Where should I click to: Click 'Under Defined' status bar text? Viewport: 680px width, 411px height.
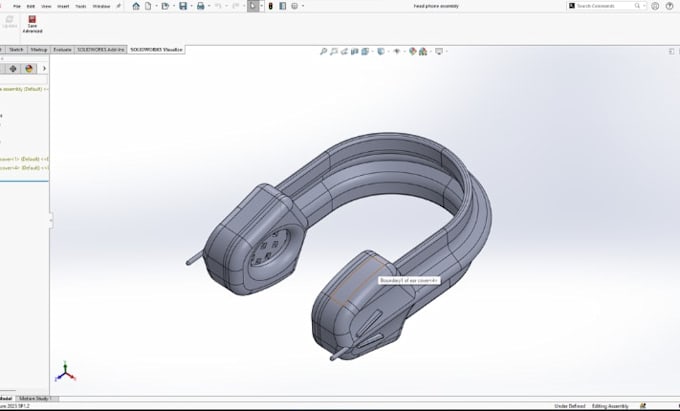tap(569, 406)
